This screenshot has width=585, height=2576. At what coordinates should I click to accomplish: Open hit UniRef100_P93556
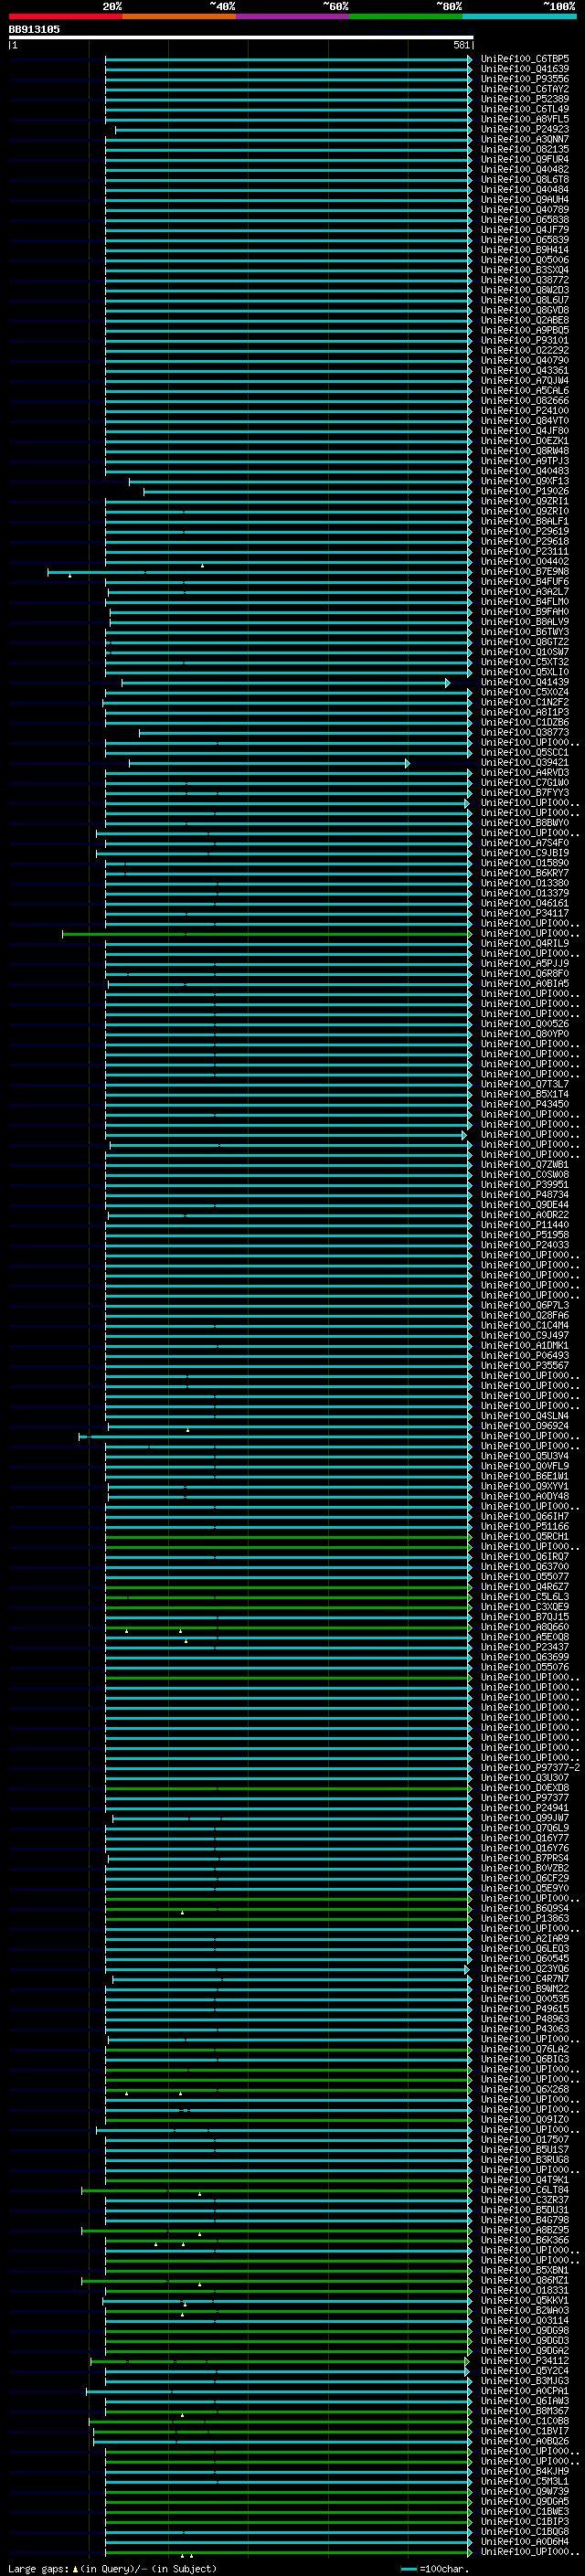pyautogui.click(x=524, y=79)
